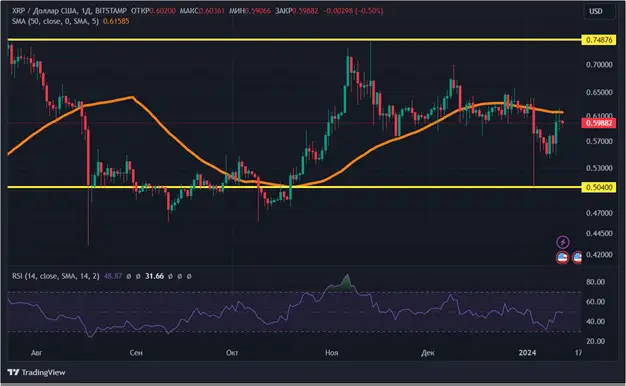Click the Ноя date label on time axis
The image size is (626, 386).
(332, 353)
